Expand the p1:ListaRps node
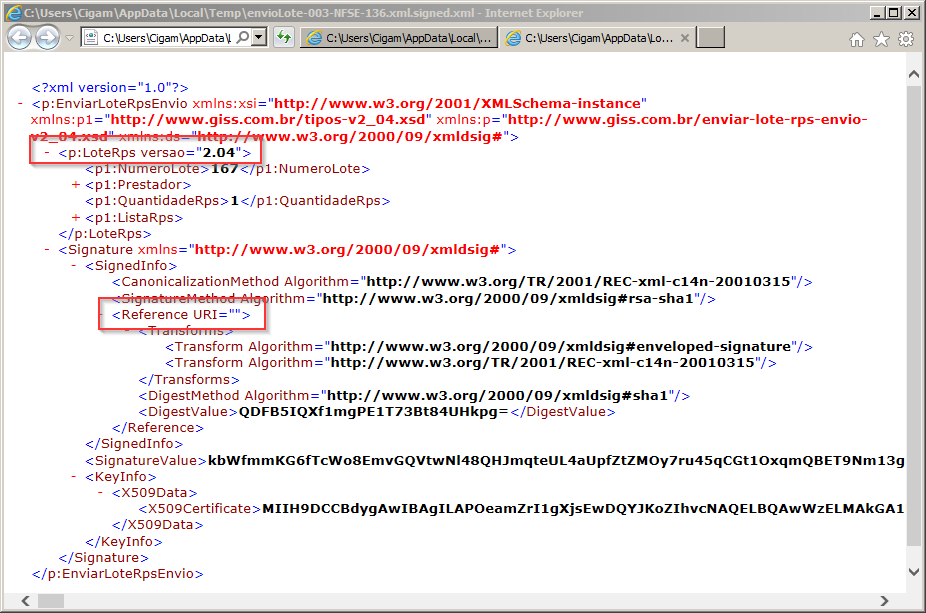This screenshot has width=926, height=613. coord(76,217)
